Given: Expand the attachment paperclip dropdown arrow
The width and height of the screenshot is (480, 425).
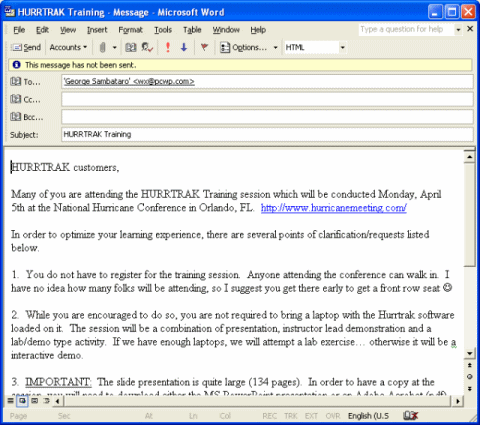Looking at the screenshot, I should 114,48.
